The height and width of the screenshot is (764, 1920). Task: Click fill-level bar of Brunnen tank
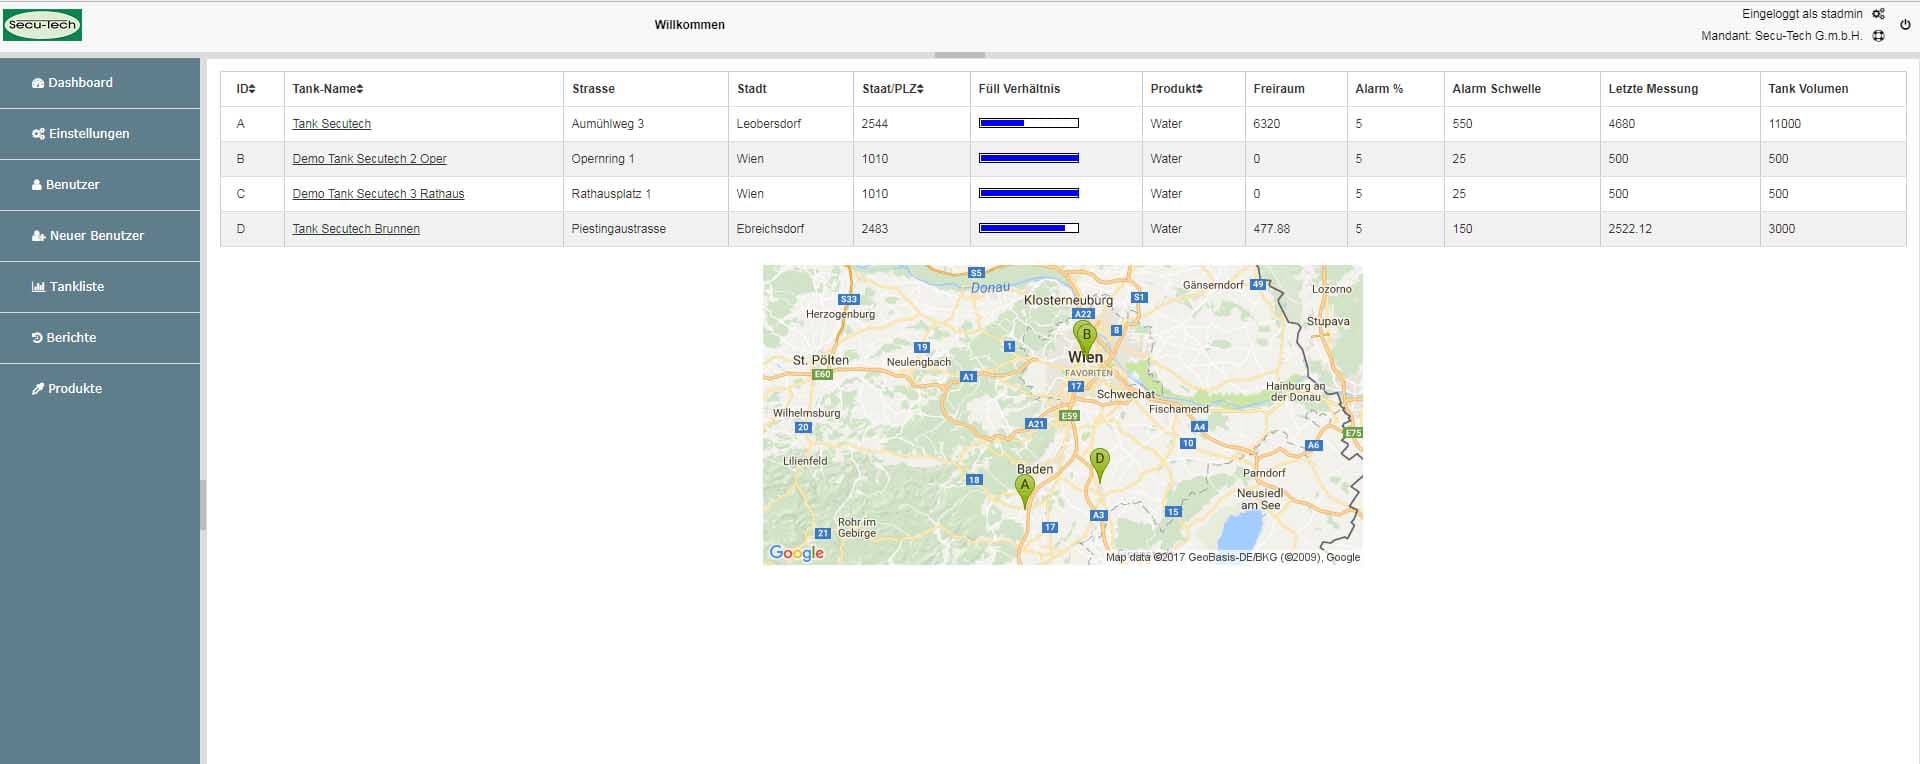coord(1029,228)
